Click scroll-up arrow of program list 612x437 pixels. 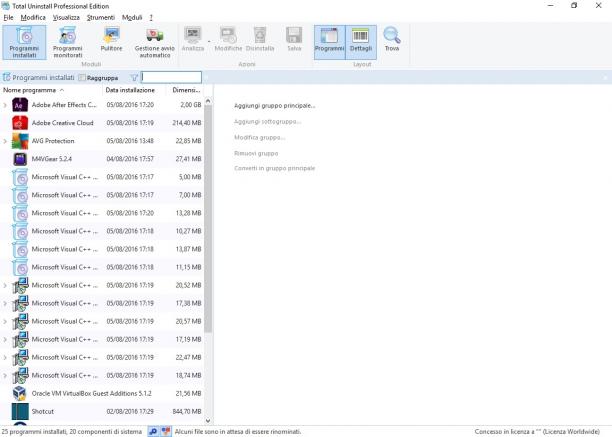point(208,101)
